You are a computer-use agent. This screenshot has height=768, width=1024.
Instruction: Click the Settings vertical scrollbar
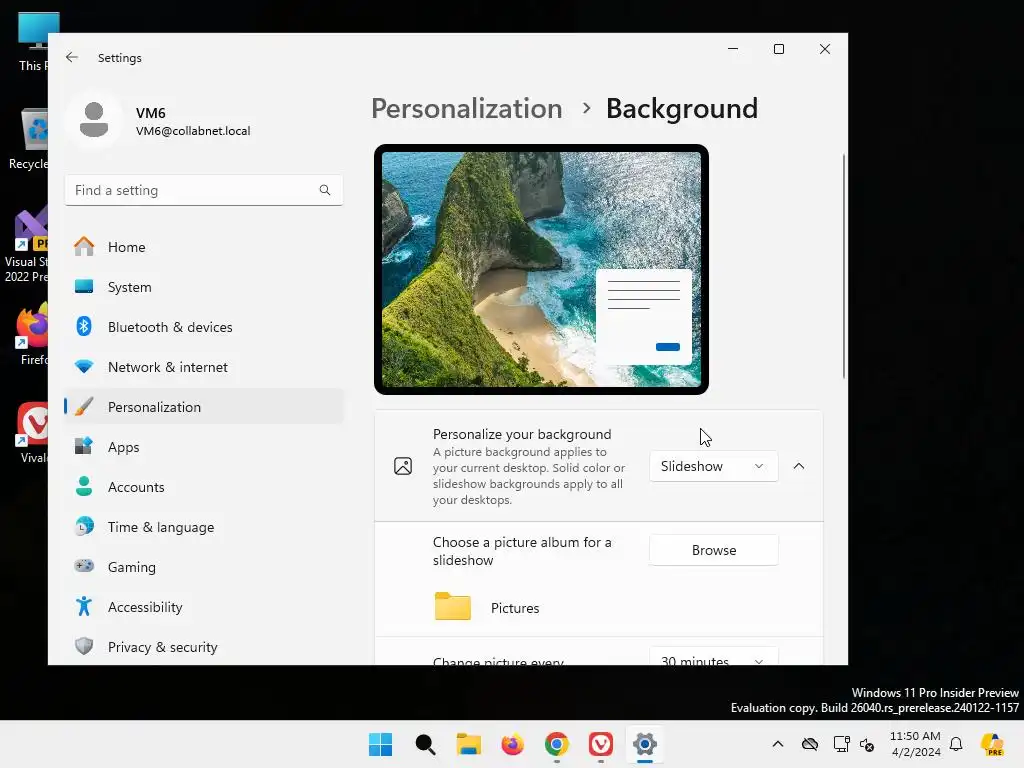[844, 266]
